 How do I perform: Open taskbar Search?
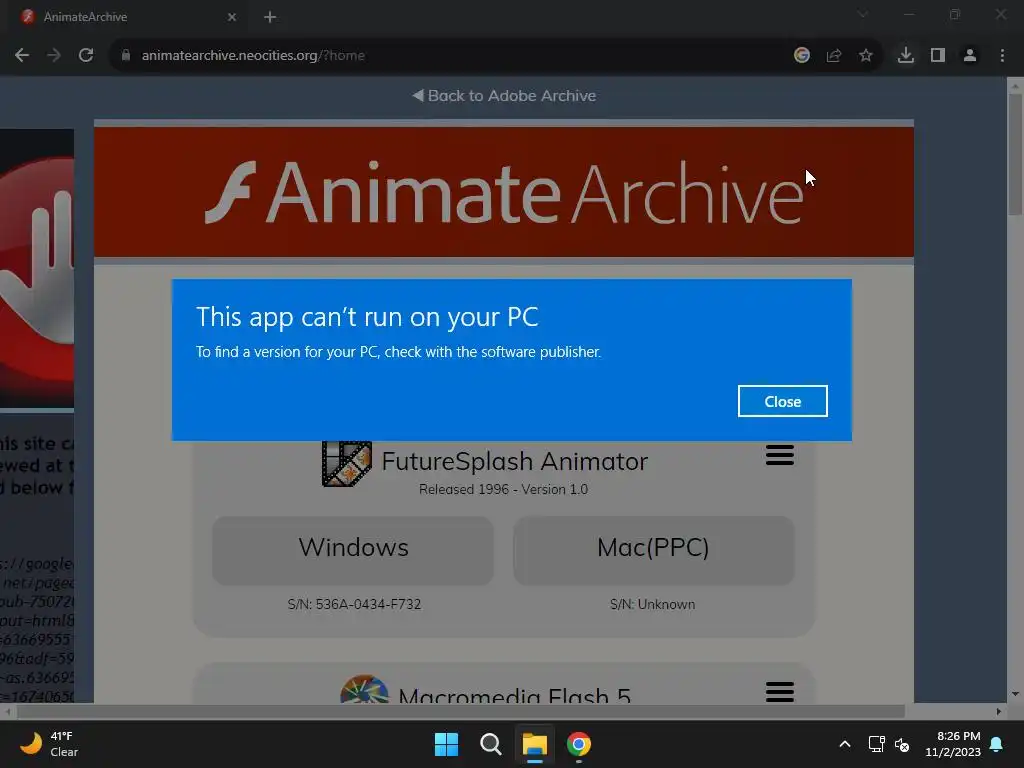coord(490,744)
